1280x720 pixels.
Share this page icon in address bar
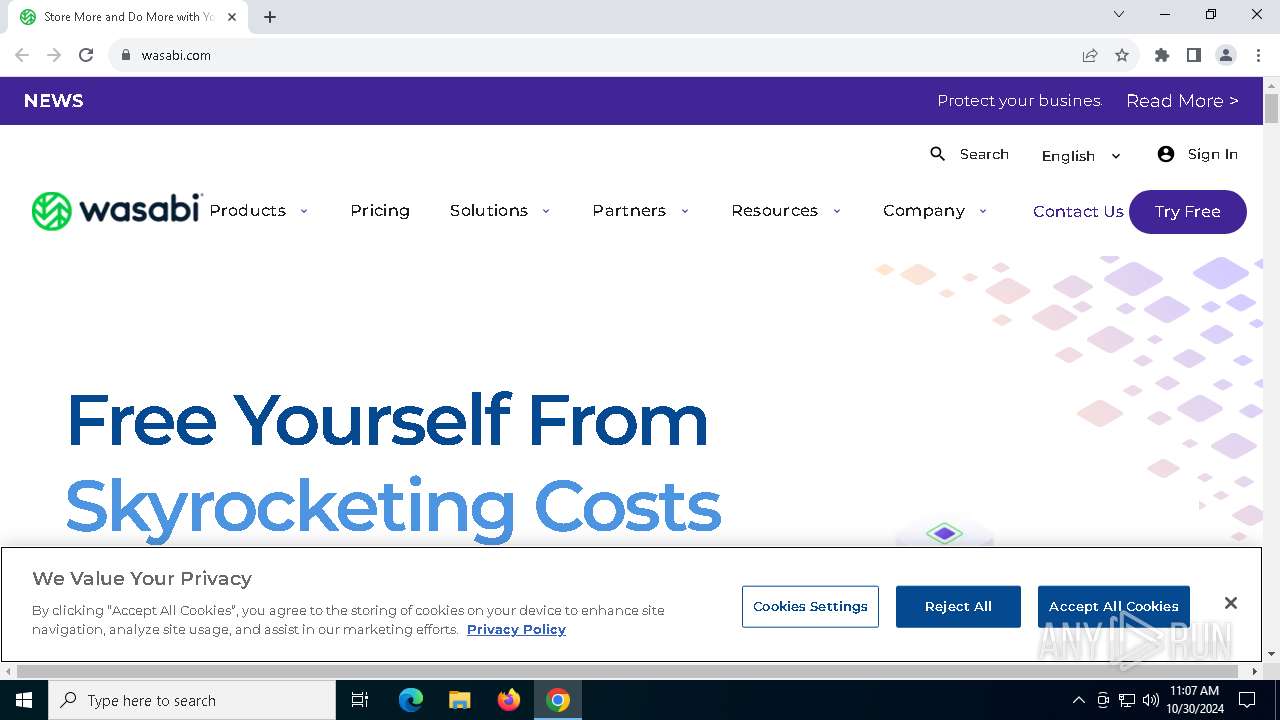(1090, 55)
